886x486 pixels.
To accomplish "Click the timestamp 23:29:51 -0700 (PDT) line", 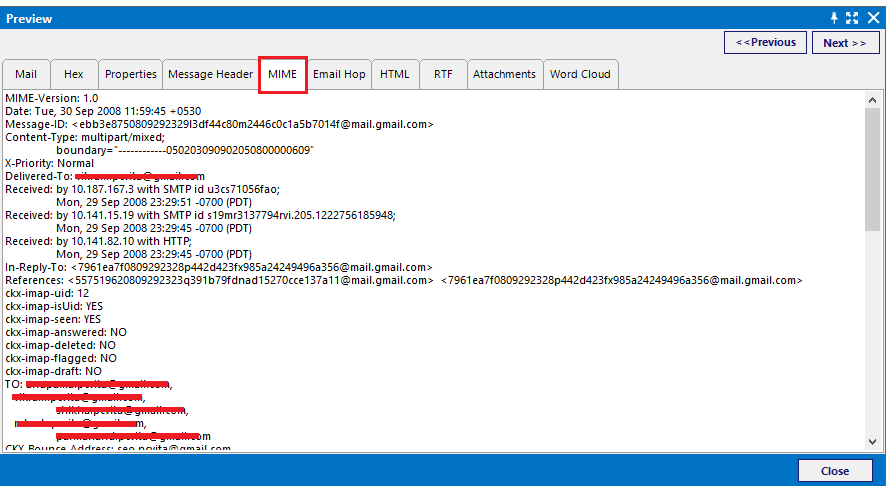I will point(154,202).
